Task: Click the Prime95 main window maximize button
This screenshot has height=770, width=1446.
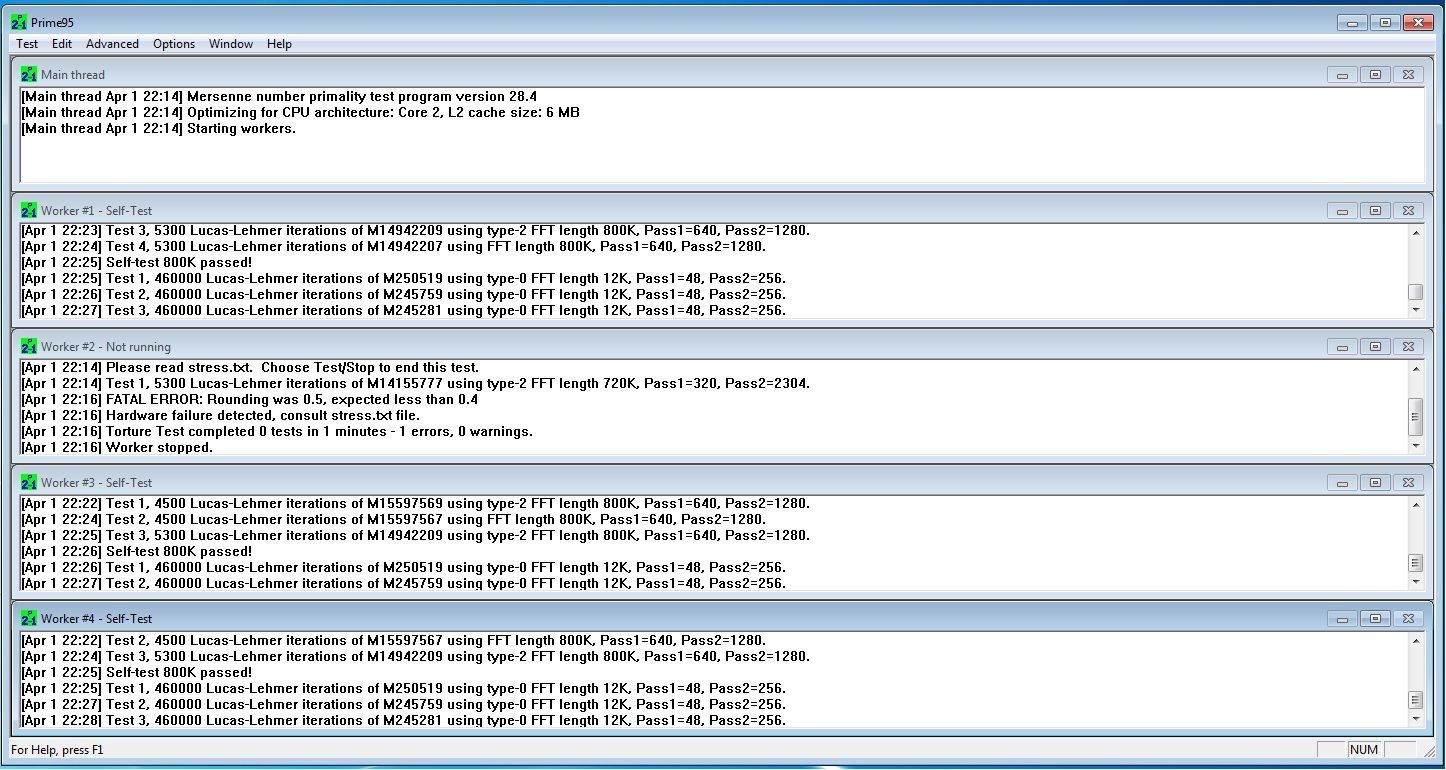Action: point(1384,22)
